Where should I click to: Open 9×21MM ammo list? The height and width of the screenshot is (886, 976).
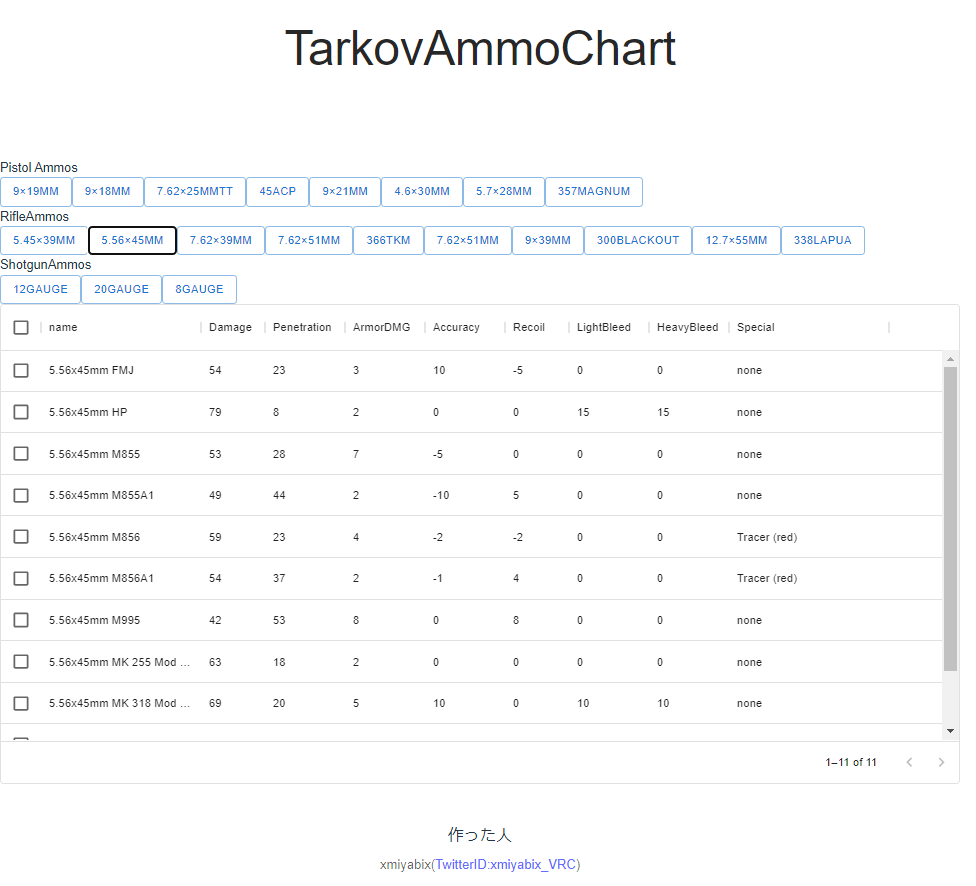345,192
